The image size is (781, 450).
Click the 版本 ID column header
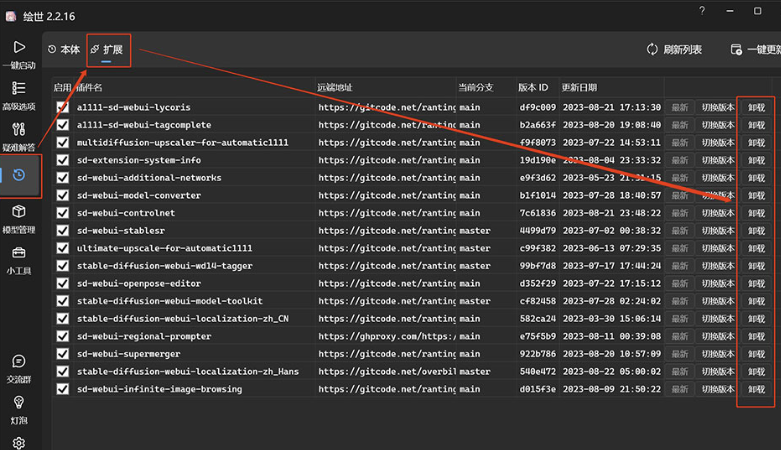click(533, 87)
